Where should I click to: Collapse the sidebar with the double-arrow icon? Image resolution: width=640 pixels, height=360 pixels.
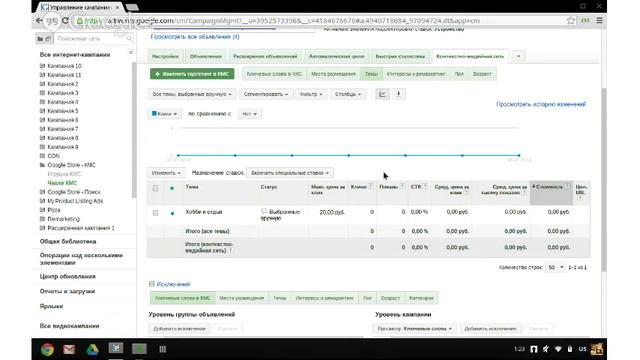pos(131,52)
